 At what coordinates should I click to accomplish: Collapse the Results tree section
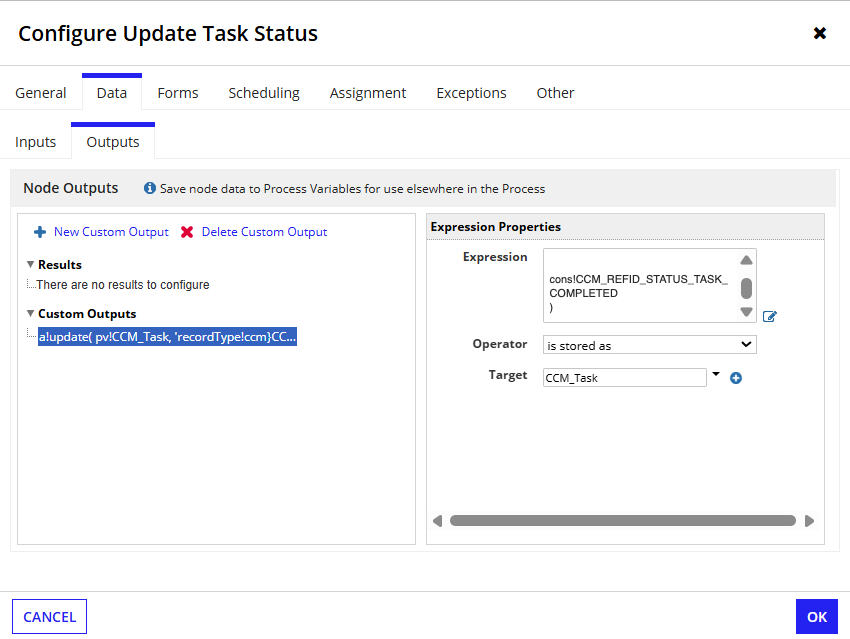pos(30,264)
